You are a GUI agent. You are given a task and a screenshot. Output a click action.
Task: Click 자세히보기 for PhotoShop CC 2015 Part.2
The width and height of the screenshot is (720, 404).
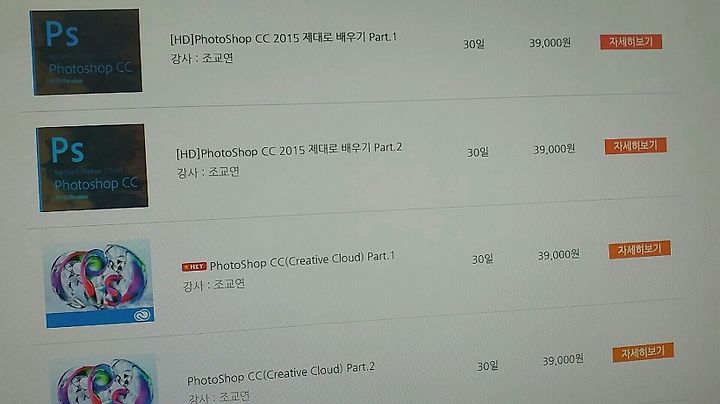pyautogui.click(x=636, y=146)
